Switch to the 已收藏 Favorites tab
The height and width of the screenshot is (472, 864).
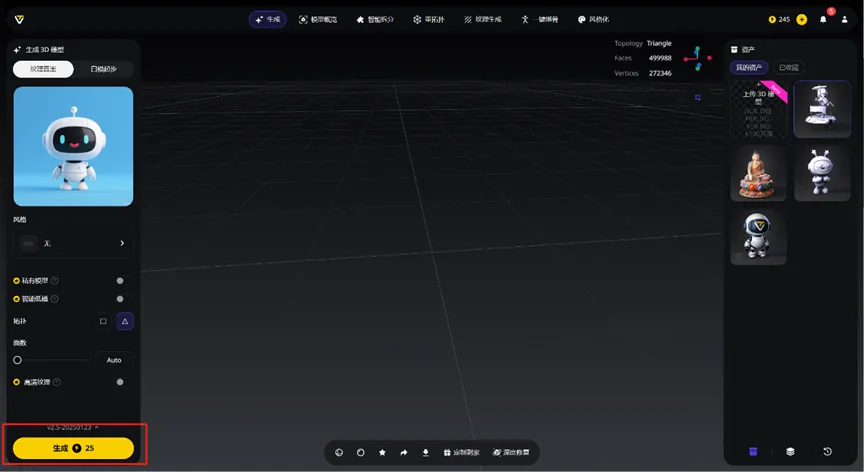tap(789, 67)
